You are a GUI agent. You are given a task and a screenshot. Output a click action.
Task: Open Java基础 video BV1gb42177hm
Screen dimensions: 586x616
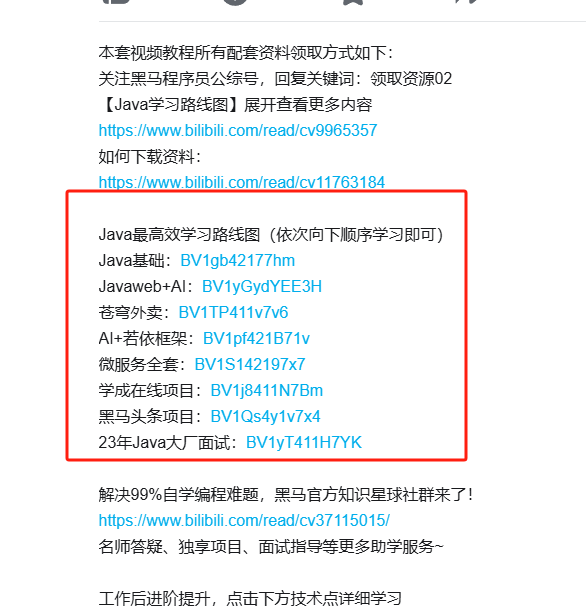238,260
